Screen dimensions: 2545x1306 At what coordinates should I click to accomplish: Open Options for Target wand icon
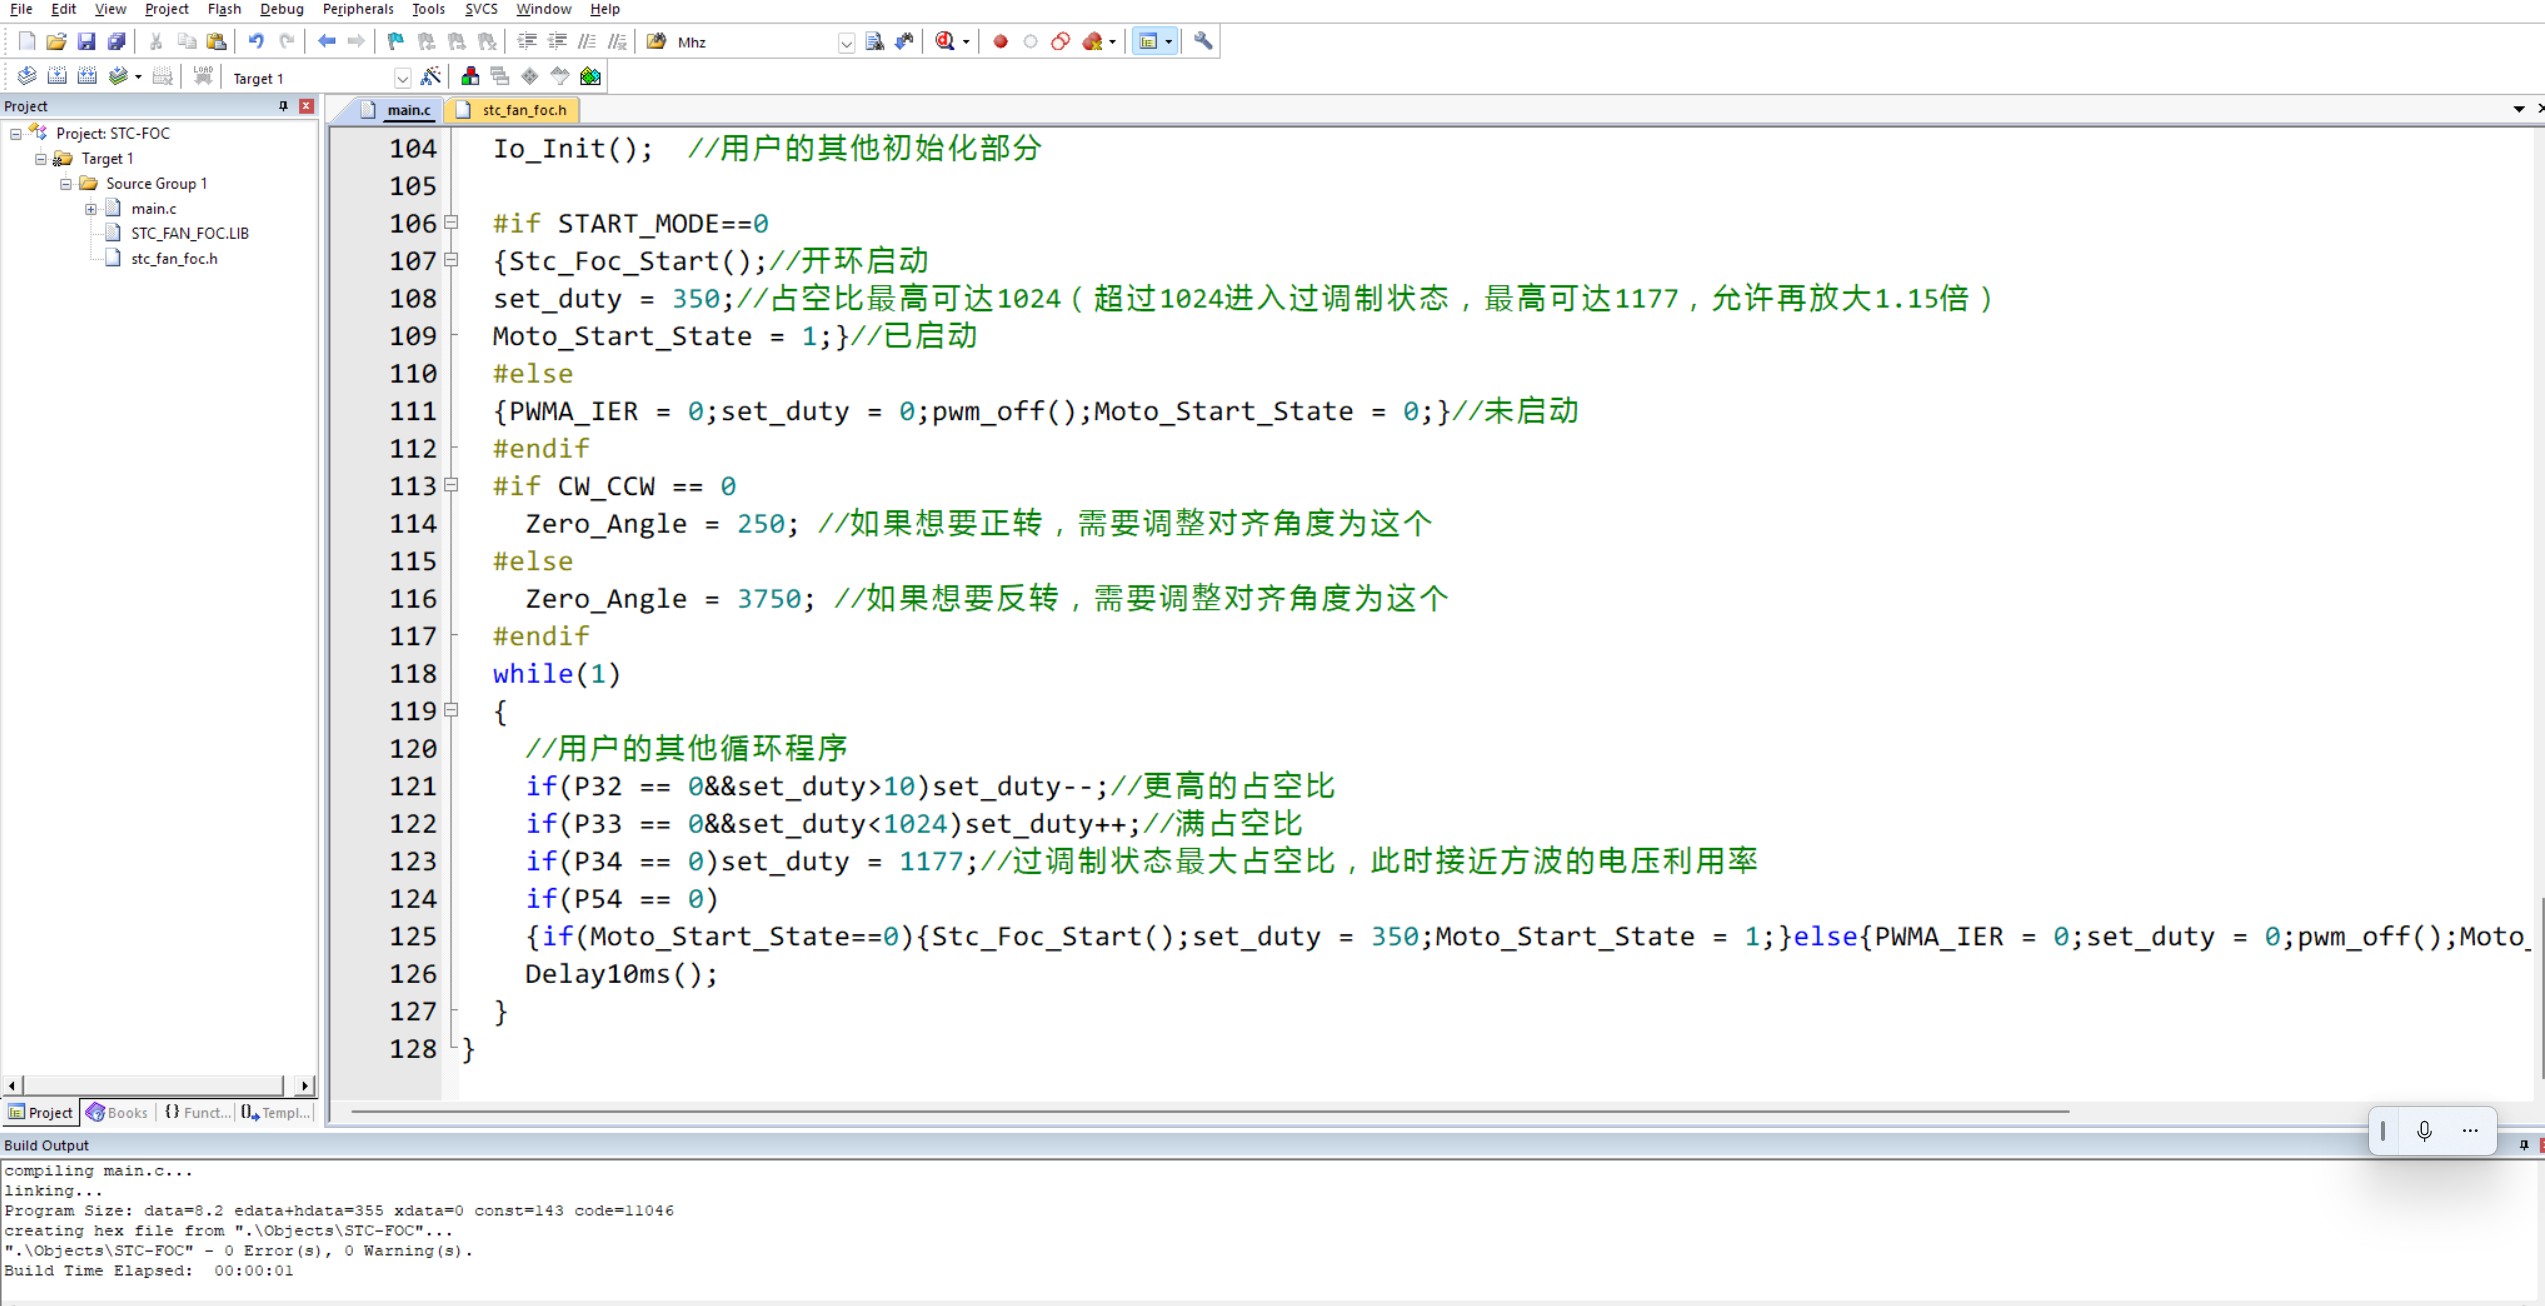(431, 77)
